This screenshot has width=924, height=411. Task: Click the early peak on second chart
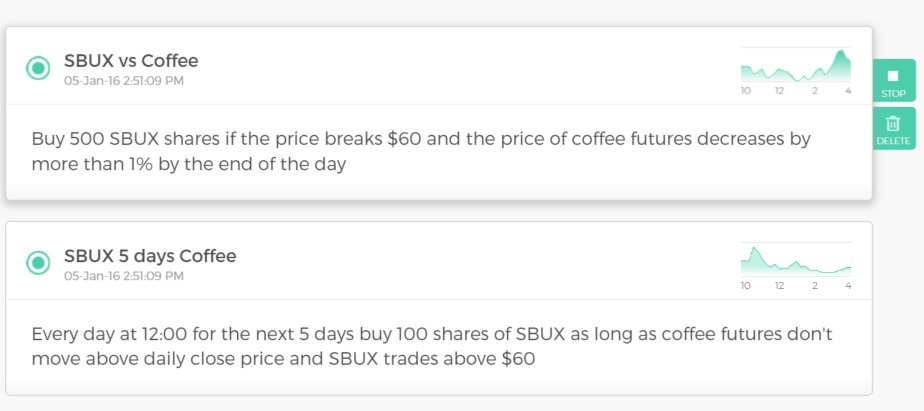(754, 251)
